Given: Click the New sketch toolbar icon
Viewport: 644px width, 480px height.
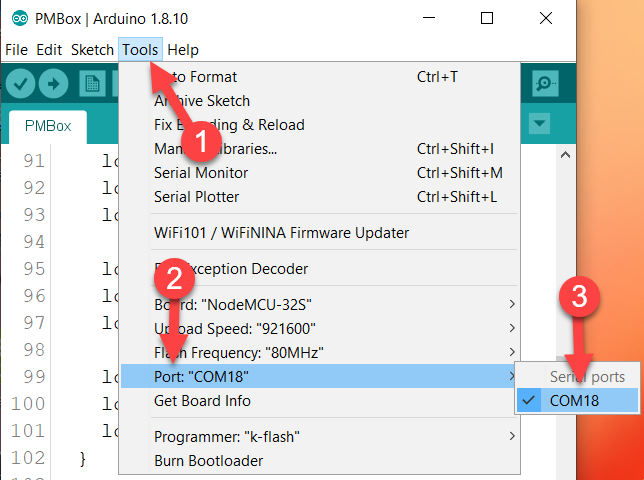Looking at the screenshot, I should [x=92, y=84].
